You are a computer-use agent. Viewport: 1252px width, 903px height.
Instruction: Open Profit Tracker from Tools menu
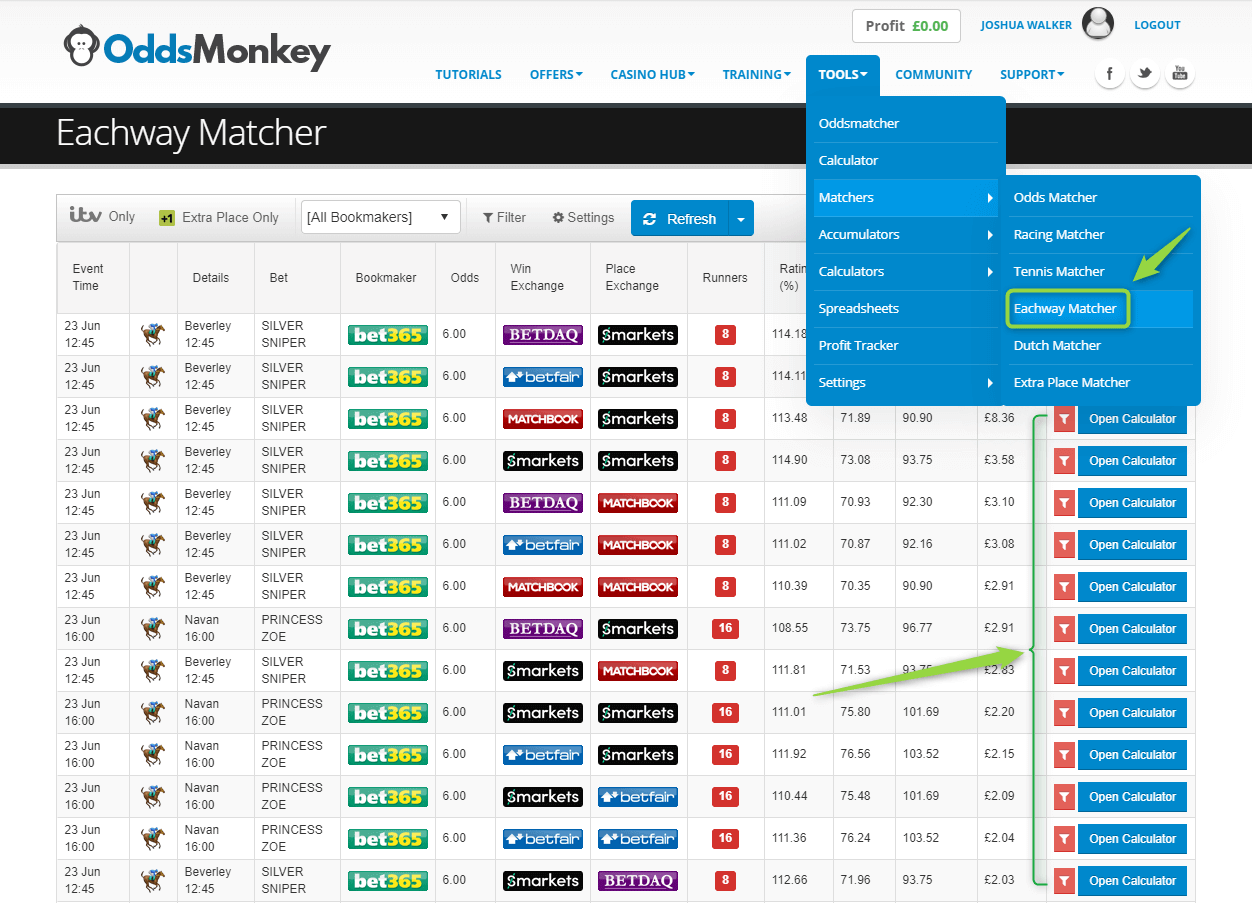(x=906, y=345)
